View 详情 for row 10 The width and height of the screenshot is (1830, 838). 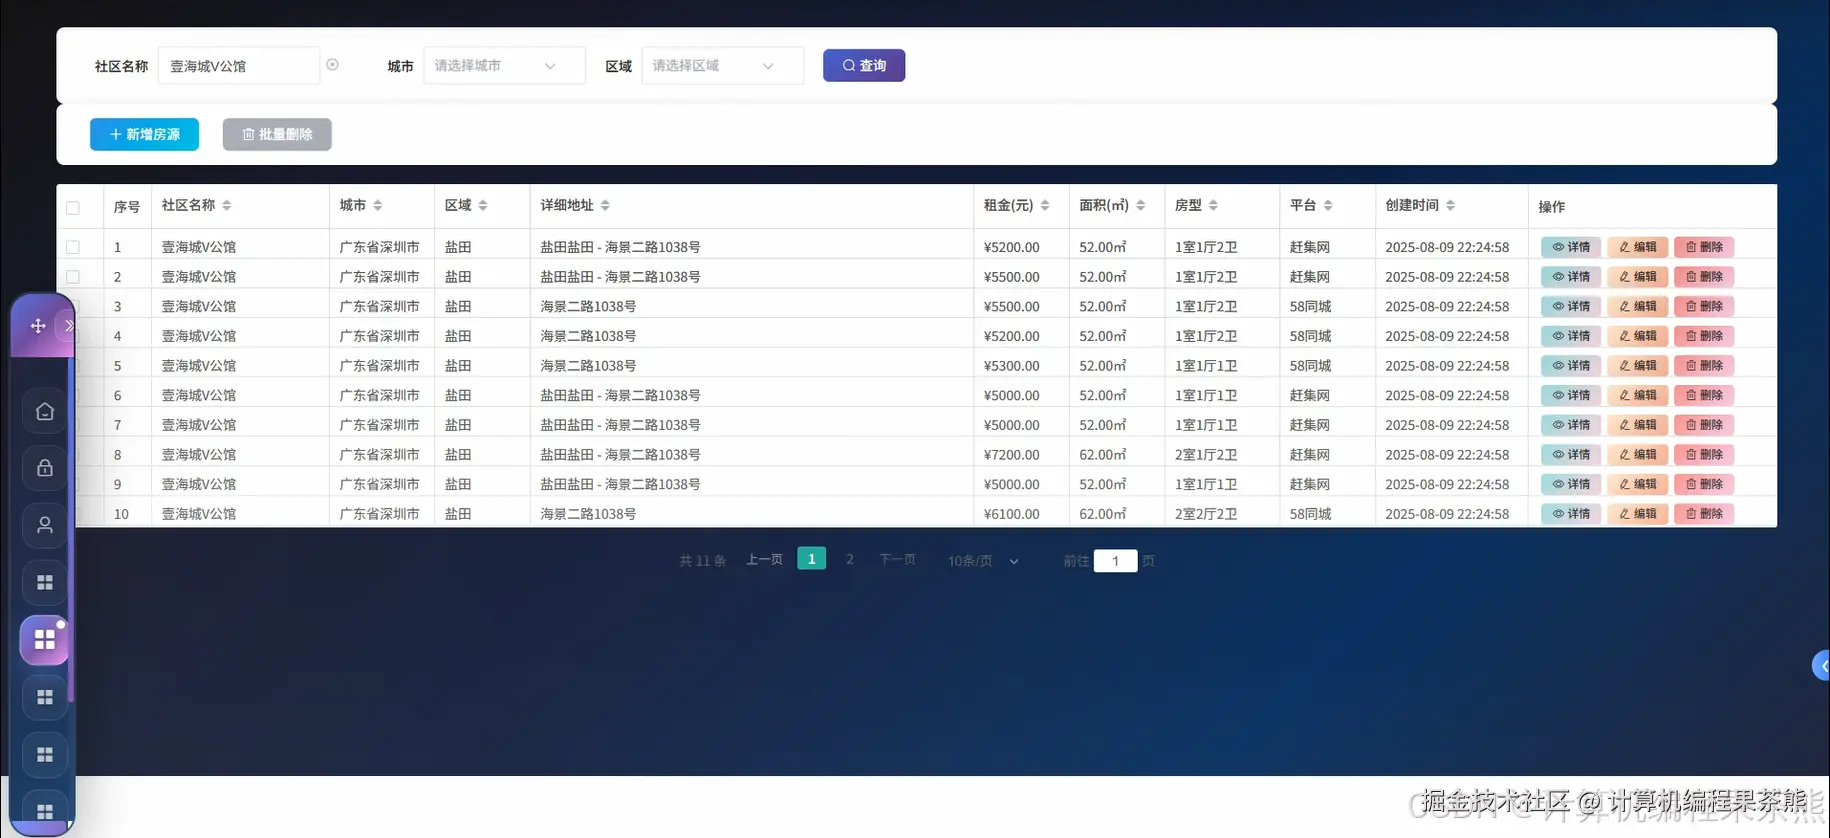tap(1571, 514)
